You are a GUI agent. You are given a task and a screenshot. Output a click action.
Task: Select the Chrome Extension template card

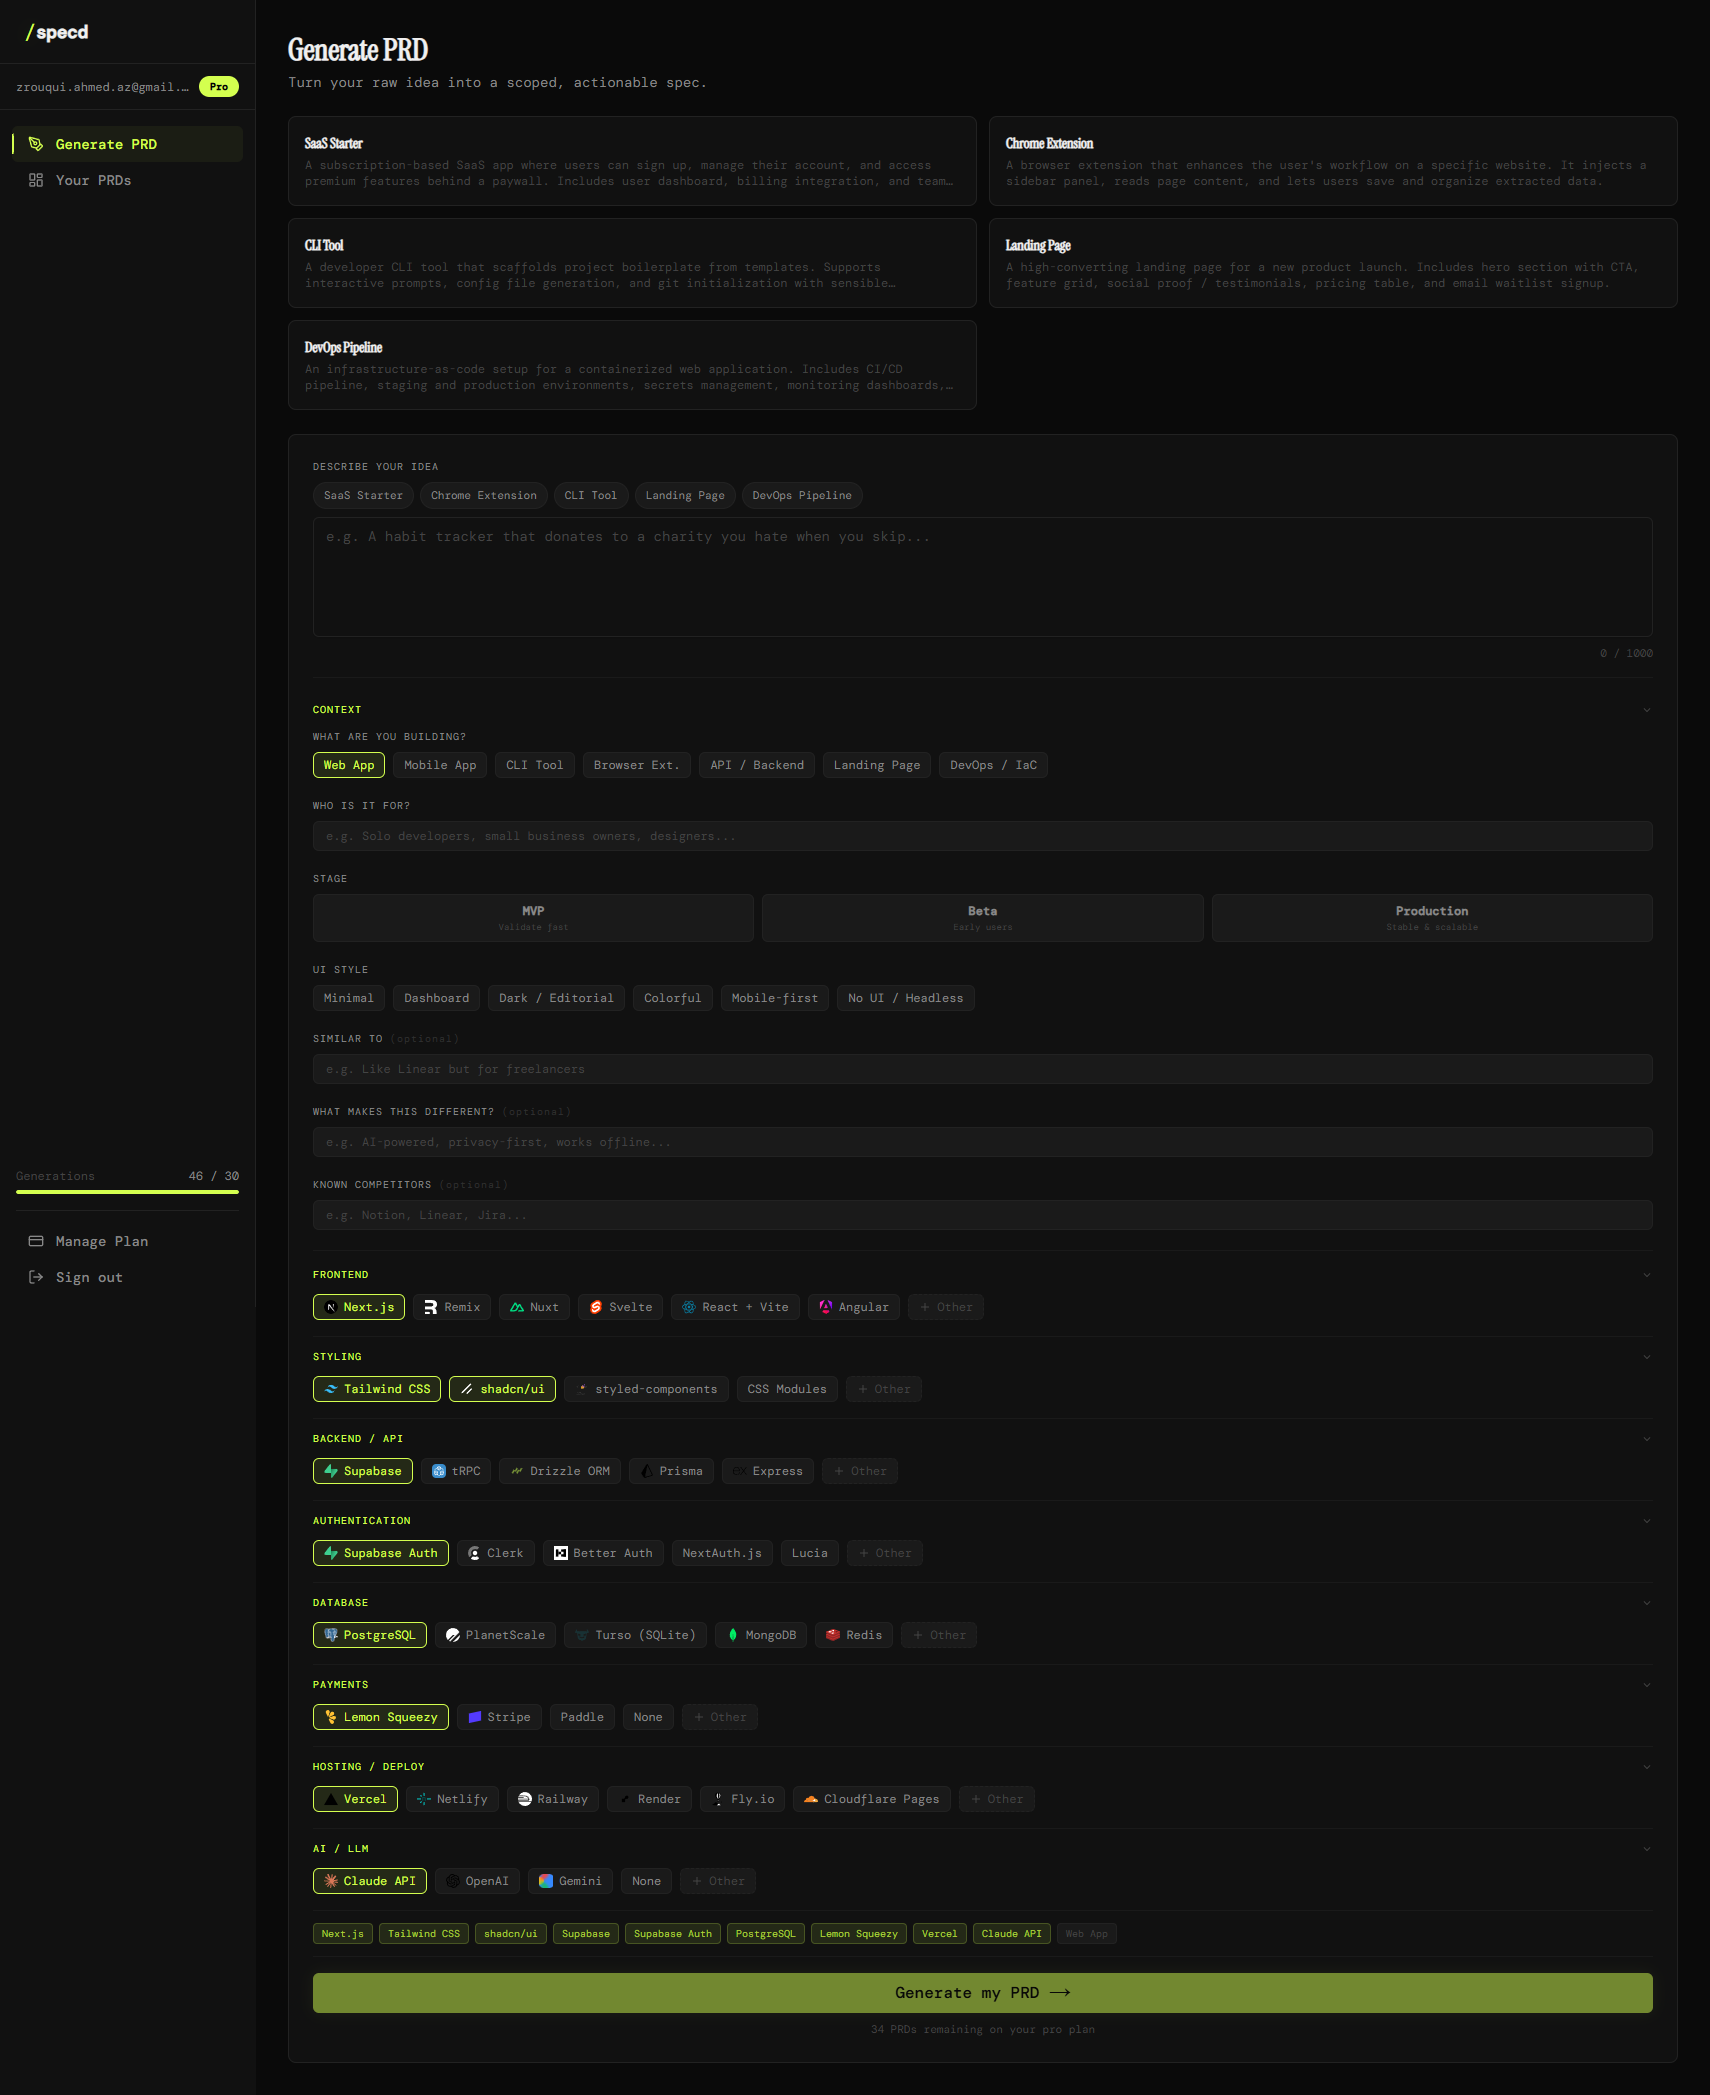coord(1333,161)
